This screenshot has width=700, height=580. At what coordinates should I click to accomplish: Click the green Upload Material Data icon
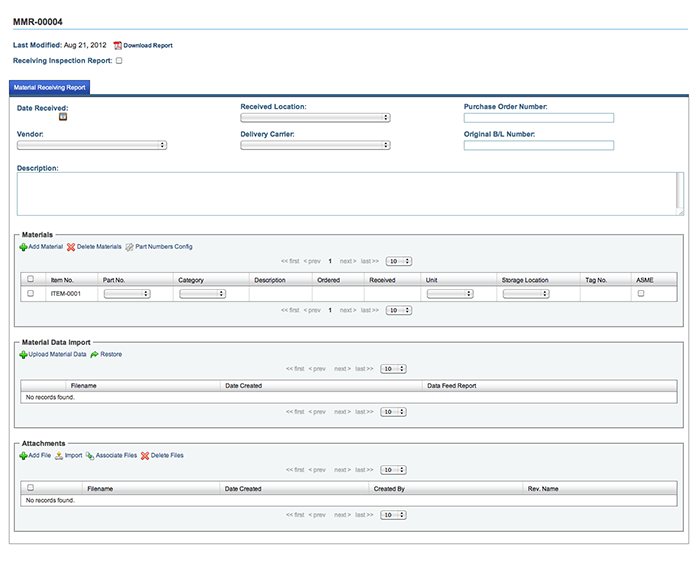pos(23,355)
